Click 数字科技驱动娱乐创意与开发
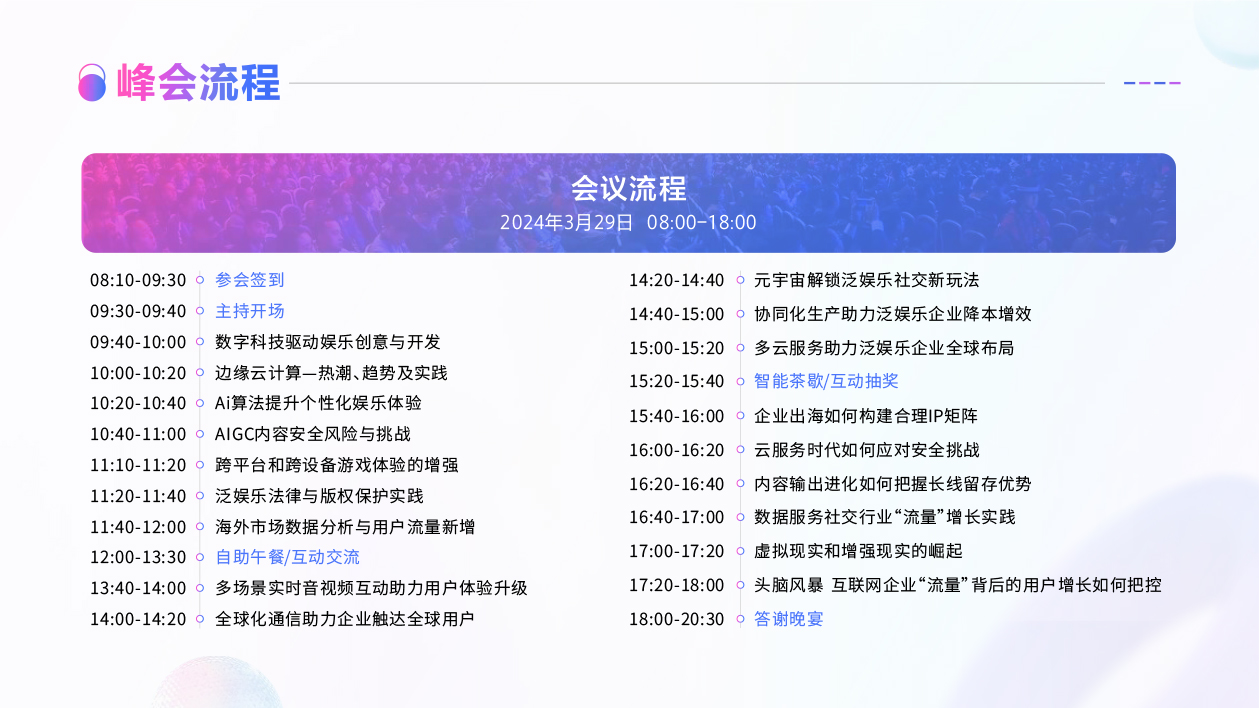The height and width of the screenshot is (708, 1259). coord(327,342)
